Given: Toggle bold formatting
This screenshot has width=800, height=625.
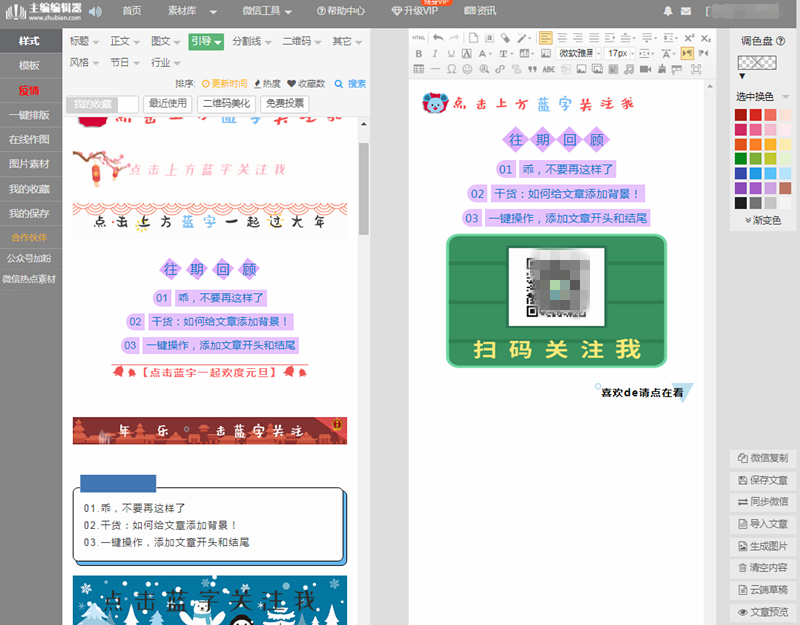Looking at the screenshot, I should click(x=419, y=54).
